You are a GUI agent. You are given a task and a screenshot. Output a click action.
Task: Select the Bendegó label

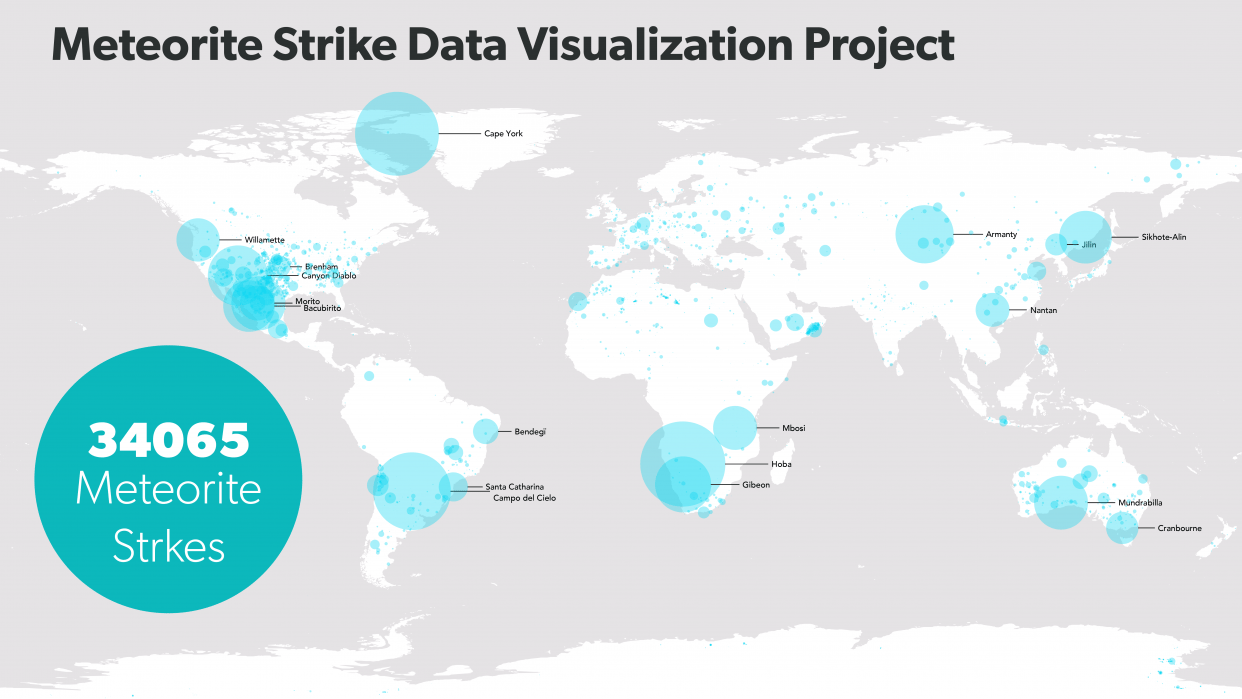click(528, 431)
